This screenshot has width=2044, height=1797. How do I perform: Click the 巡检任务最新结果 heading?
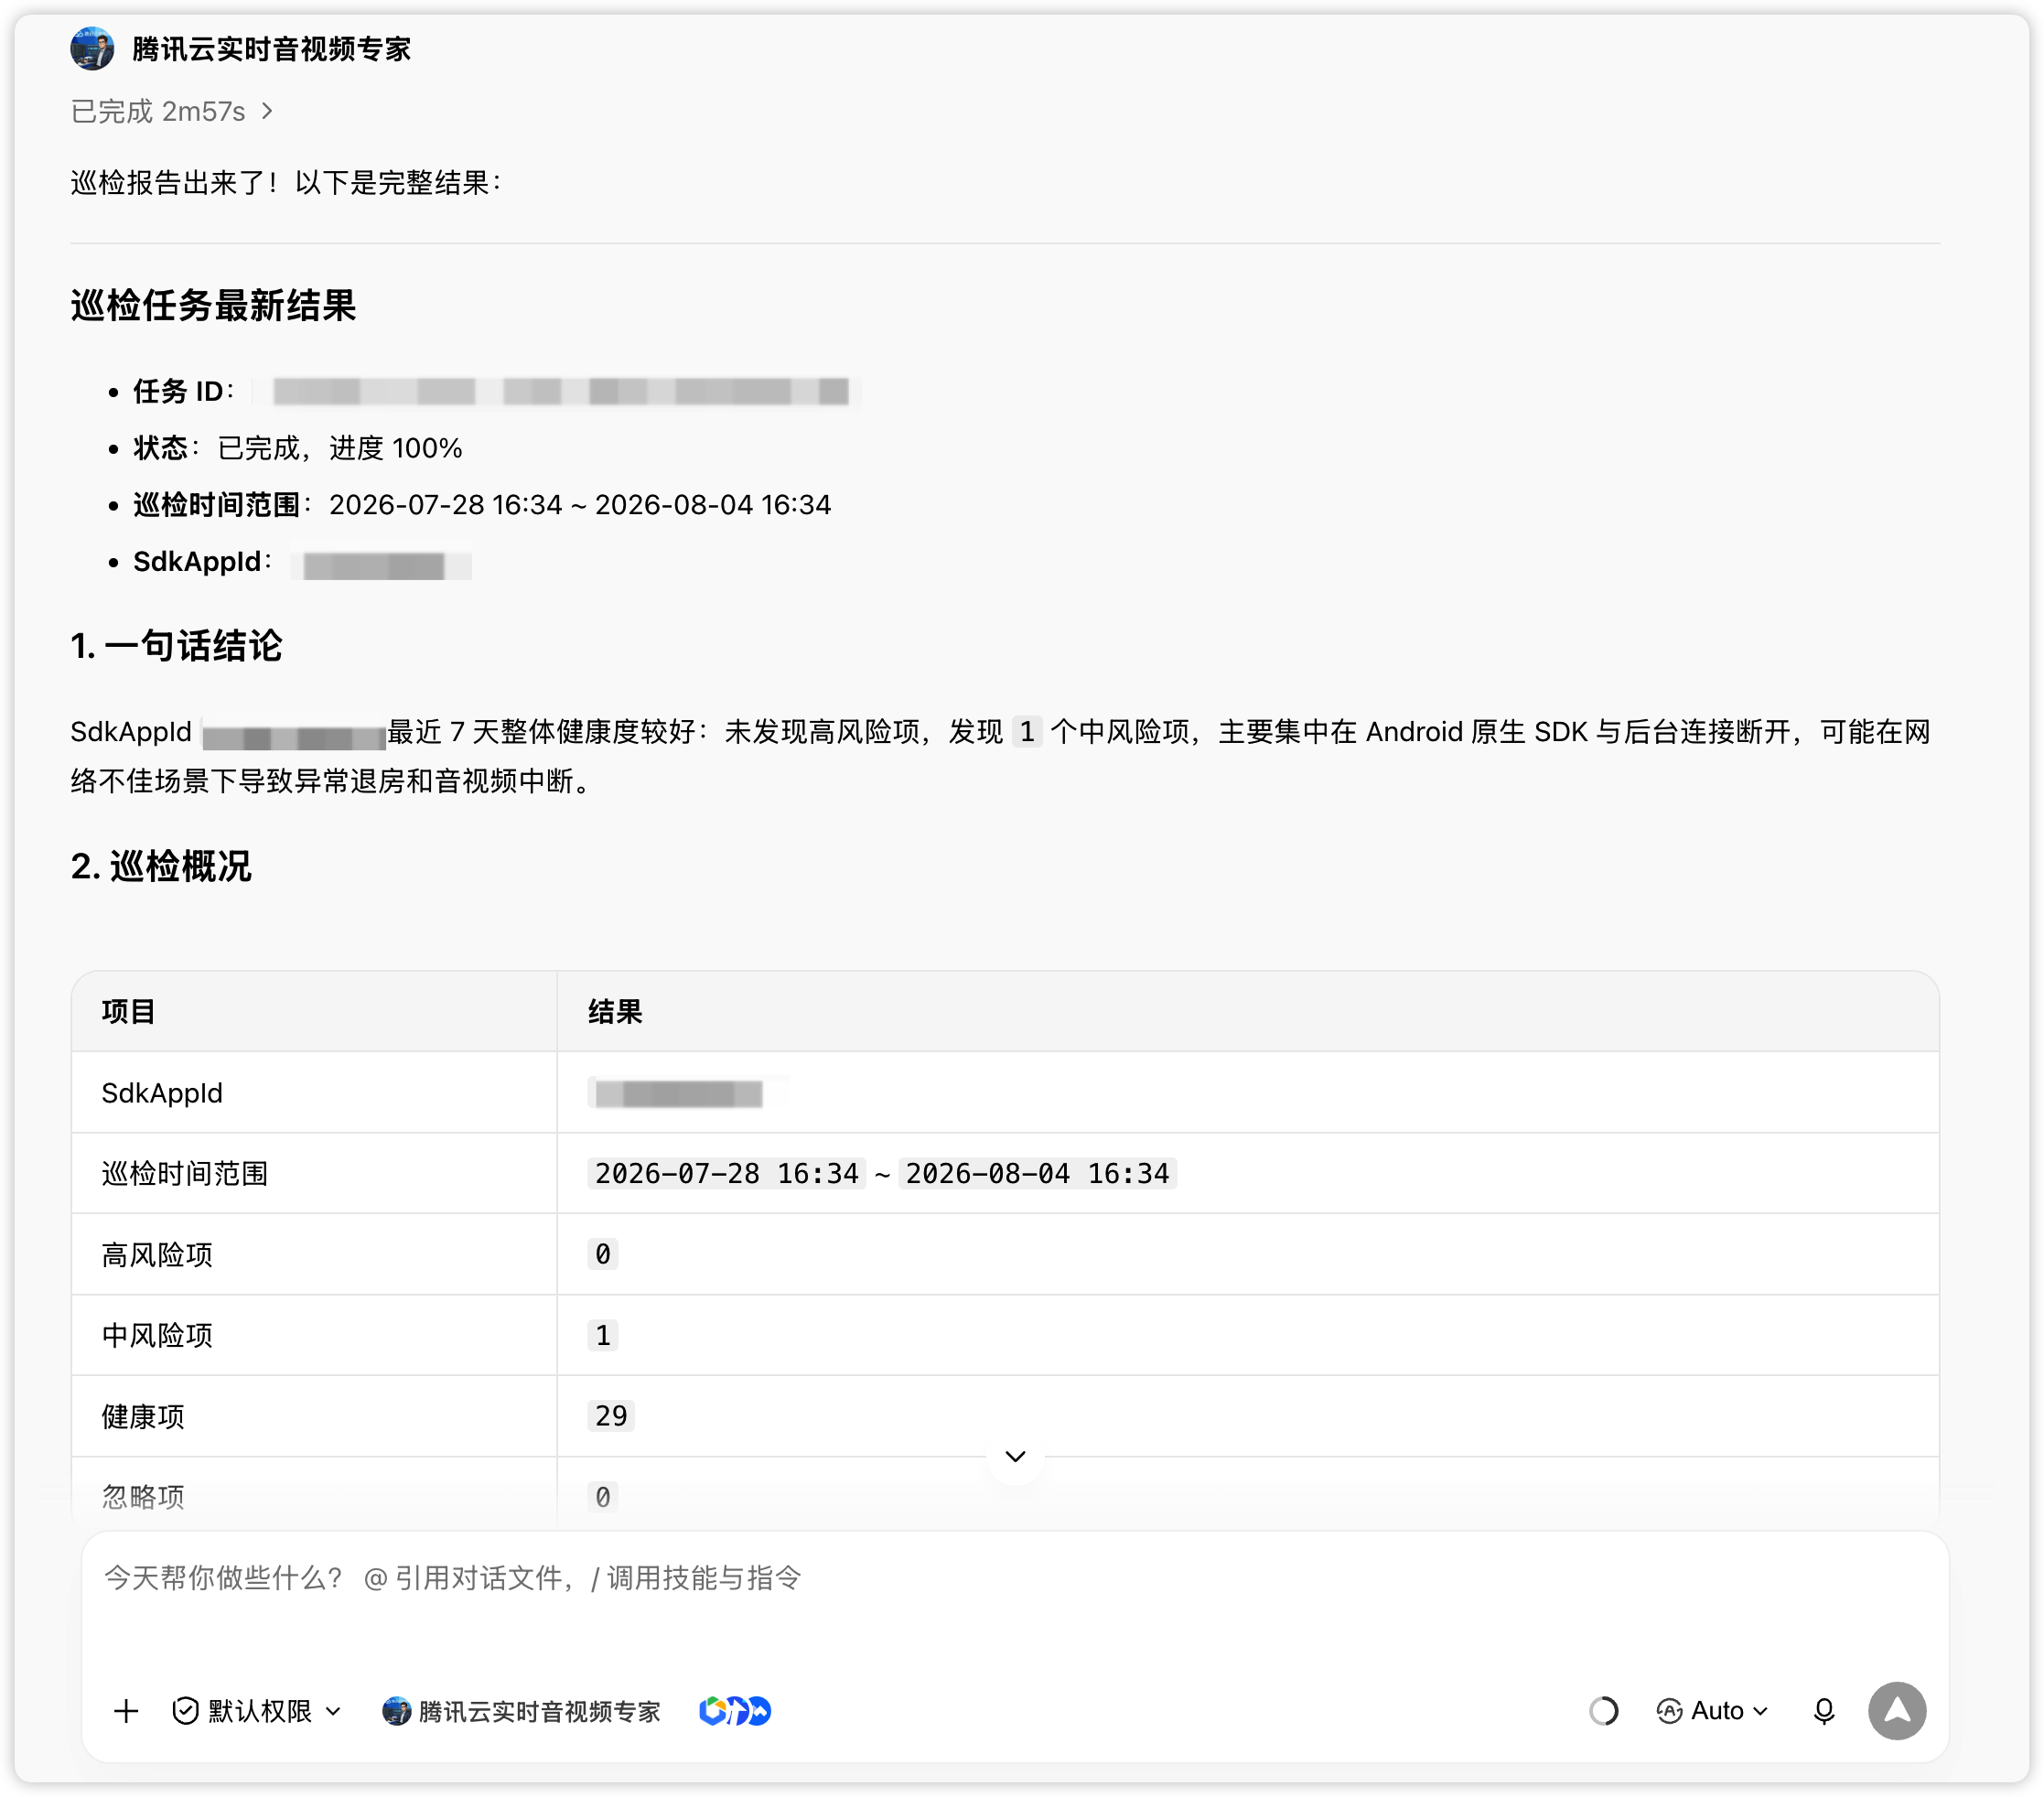click(213, 305)
